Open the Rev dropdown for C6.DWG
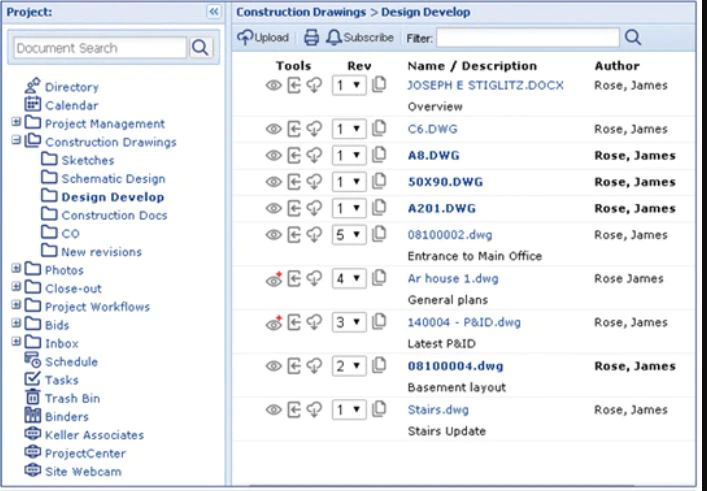The image size is (707, 491). [349, 129]
